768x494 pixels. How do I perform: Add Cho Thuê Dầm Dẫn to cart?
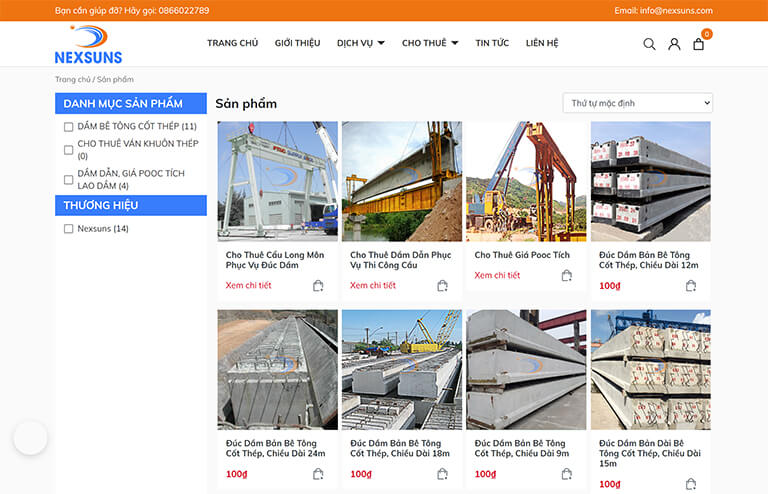(442, 285)
